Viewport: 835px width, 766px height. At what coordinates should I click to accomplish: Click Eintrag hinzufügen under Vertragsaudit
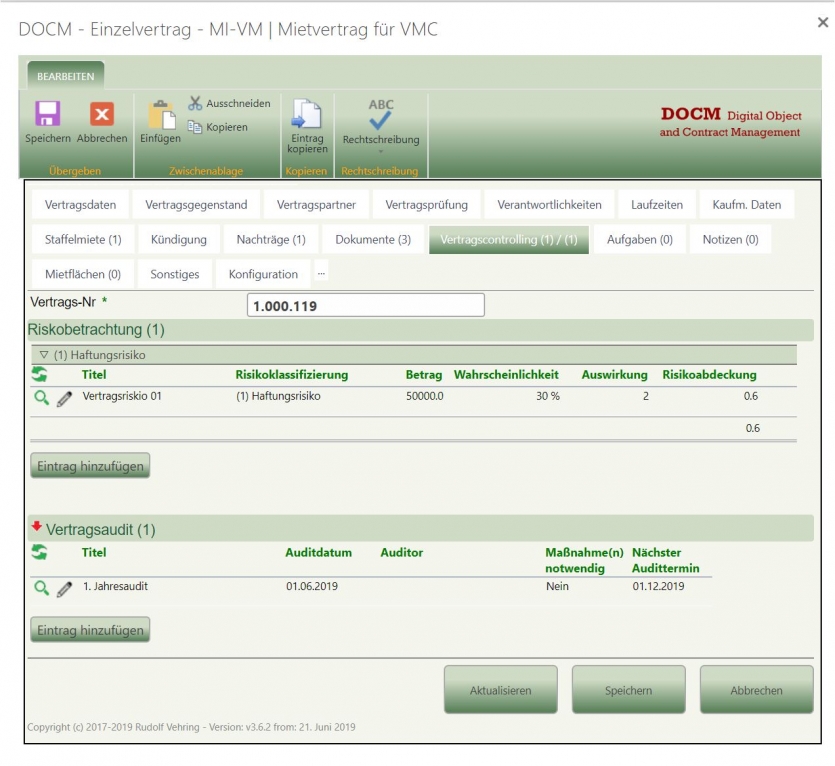90,630
